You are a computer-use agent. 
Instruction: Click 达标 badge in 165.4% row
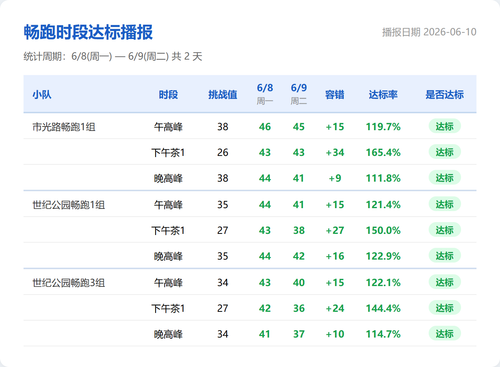click(444, 152)
